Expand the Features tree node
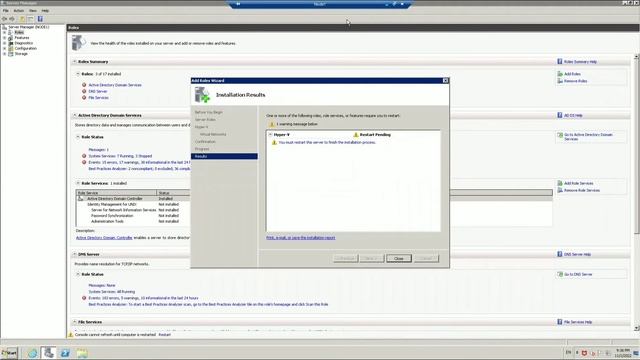640x360 pixels. click(4, 38)
